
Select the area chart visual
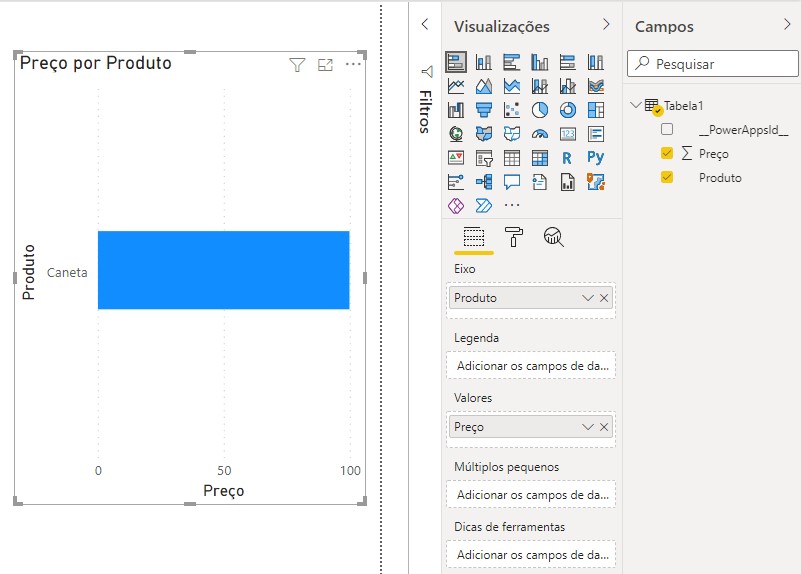point(484,86)
